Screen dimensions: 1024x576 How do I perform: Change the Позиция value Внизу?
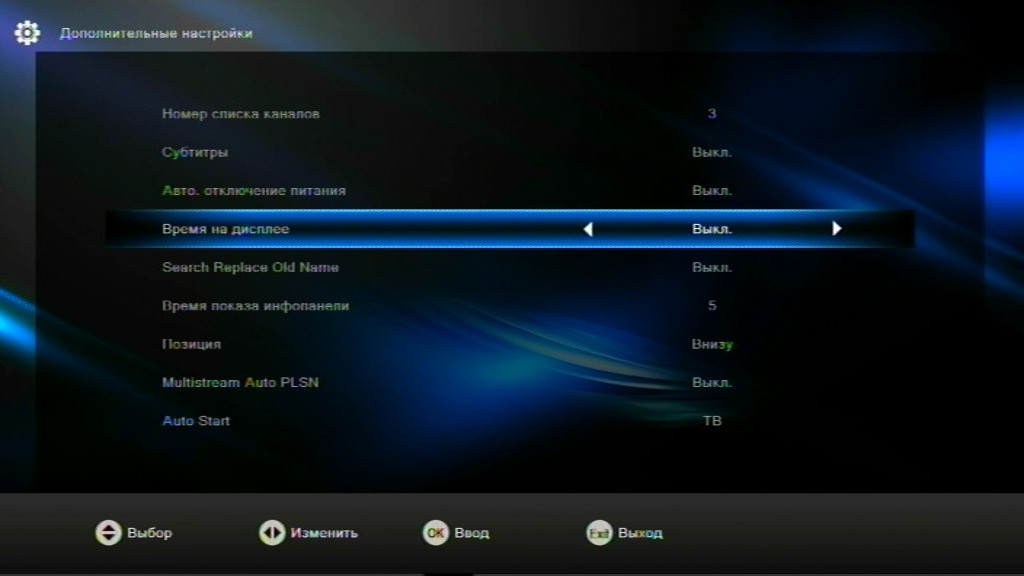[712, 344]
